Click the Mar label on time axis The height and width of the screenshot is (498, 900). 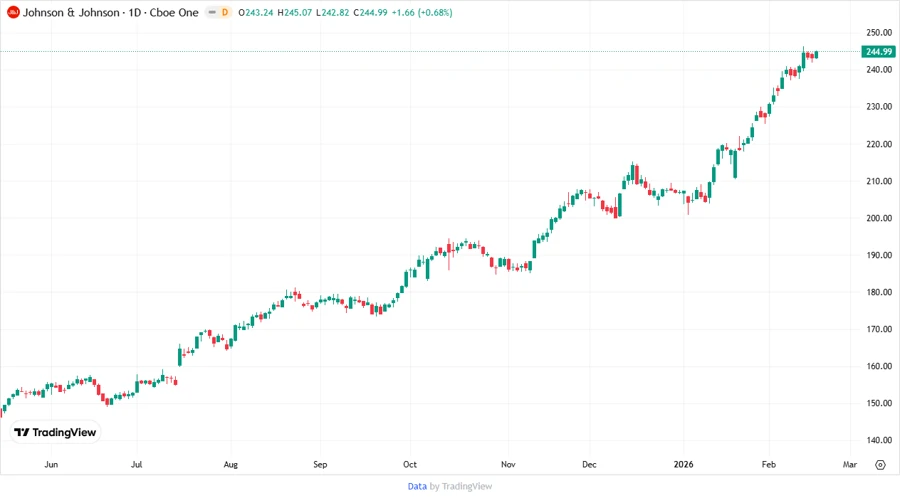click(x=849, y=464)
